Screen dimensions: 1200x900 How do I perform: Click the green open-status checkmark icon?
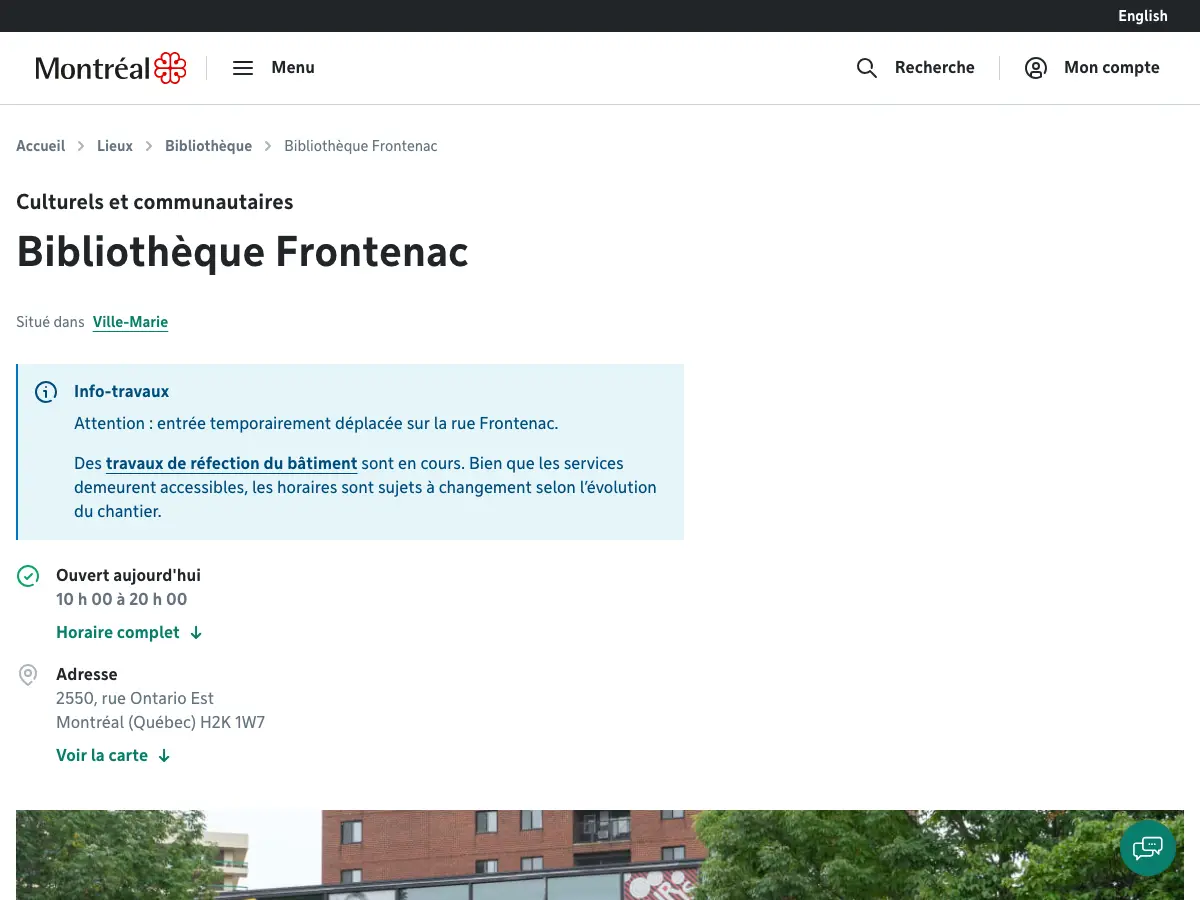[x=28, y=576]
